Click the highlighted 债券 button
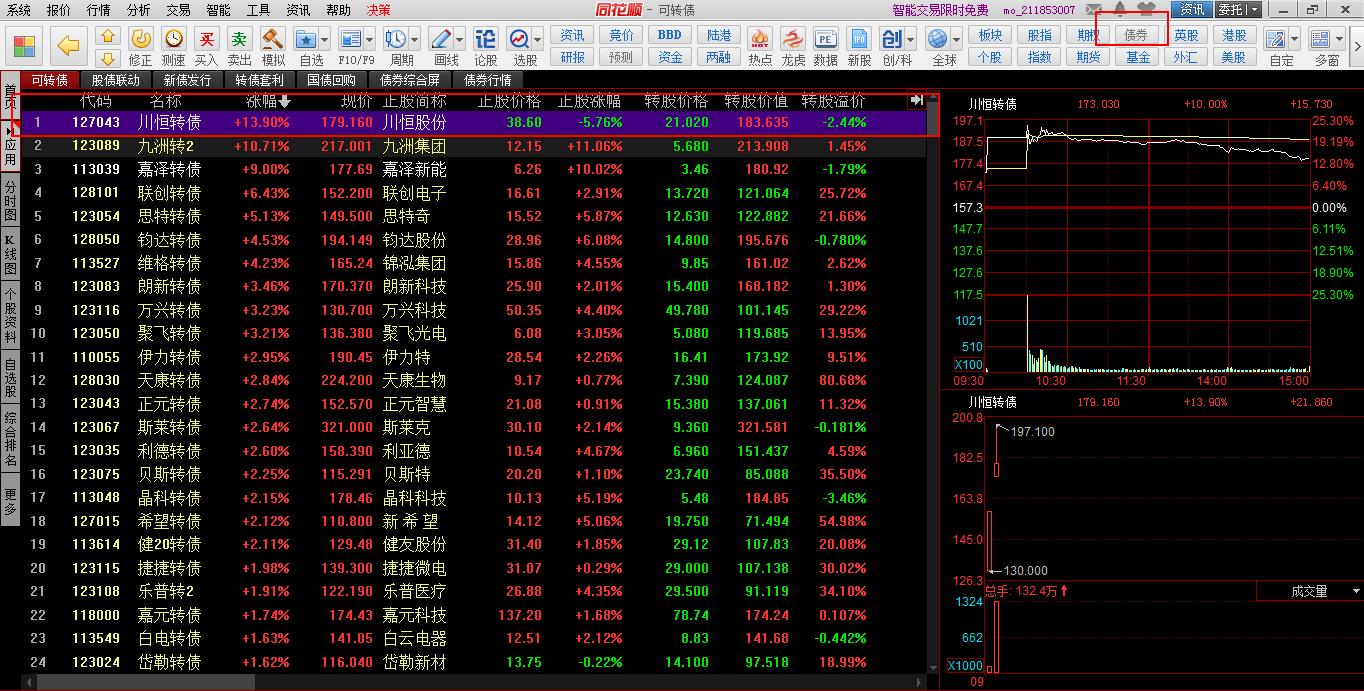 click(x=1137, y=33)
